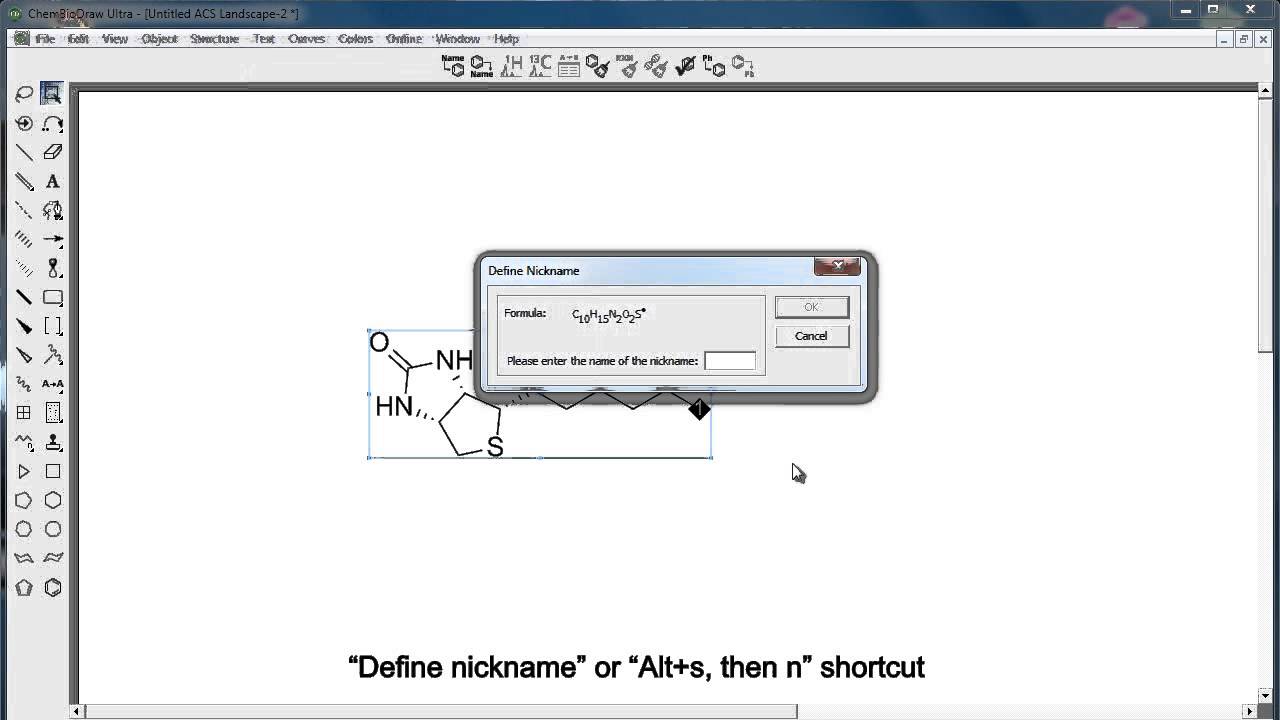1280x720 pixels.
Task: Select the Lasso selection tool
Action: click(x=24, y=94)
